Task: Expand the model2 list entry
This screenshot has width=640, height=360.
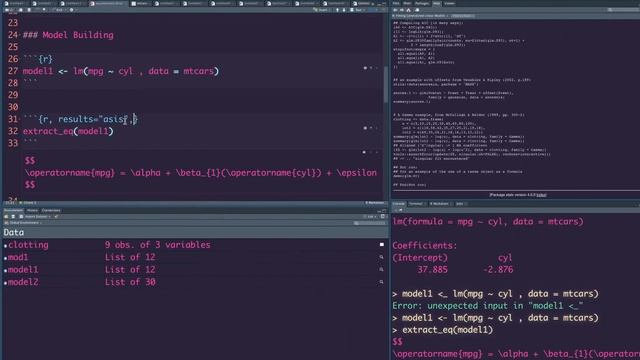Action: coord(6,282)
